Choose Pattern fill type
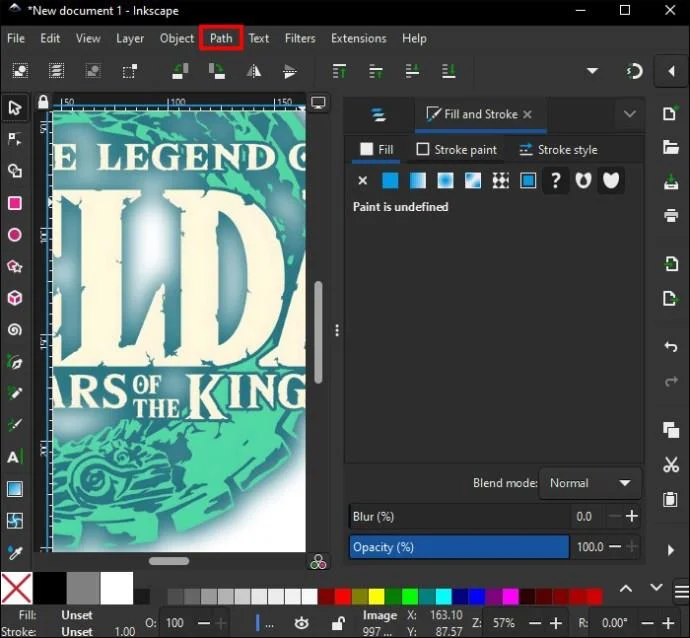Viewport: 690px width, 638px height. tap(501, 180)
